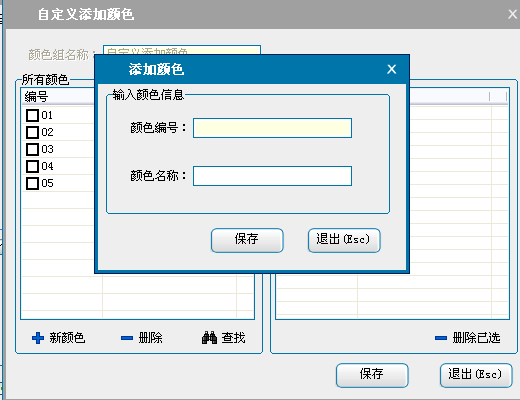Check the box for color 01
This screenshot has height=400, width=520.
click(x=32, y=115)
